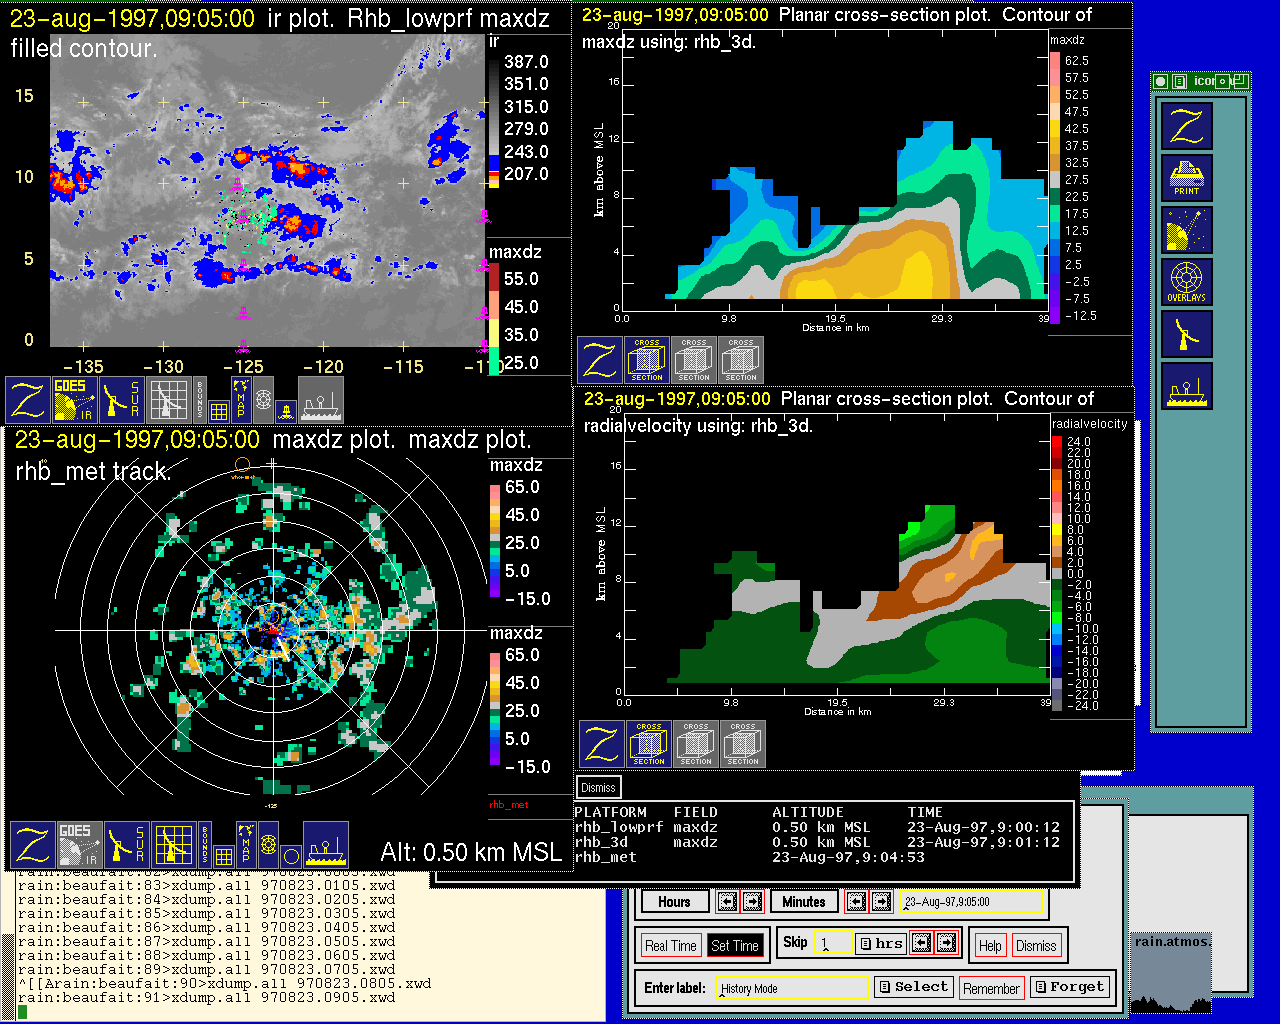The image size is (1280, 1024).
Task: Click the maxdz color scale in the cross-section
Action: tap(1055, 188)
